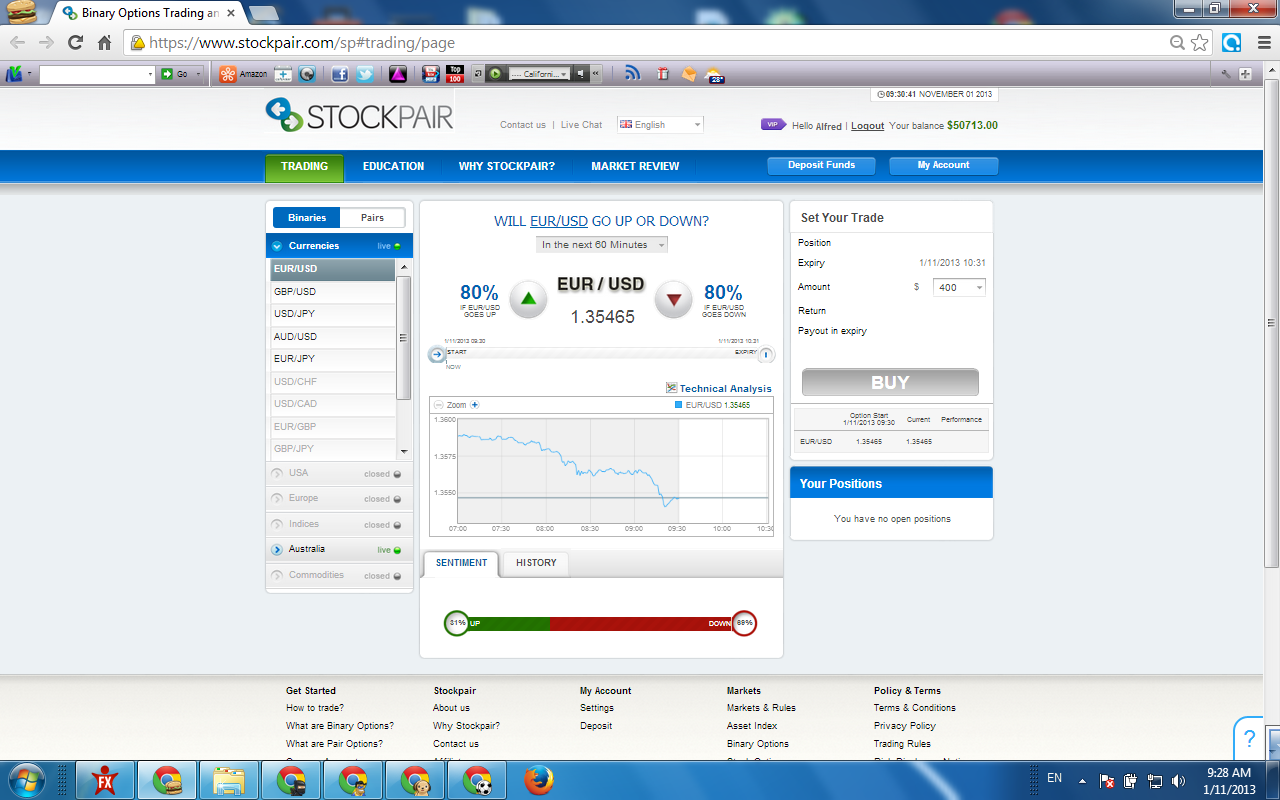Click the EXPIRY info marker on timeline
The image size is (1280, 800).
(766, 354)
